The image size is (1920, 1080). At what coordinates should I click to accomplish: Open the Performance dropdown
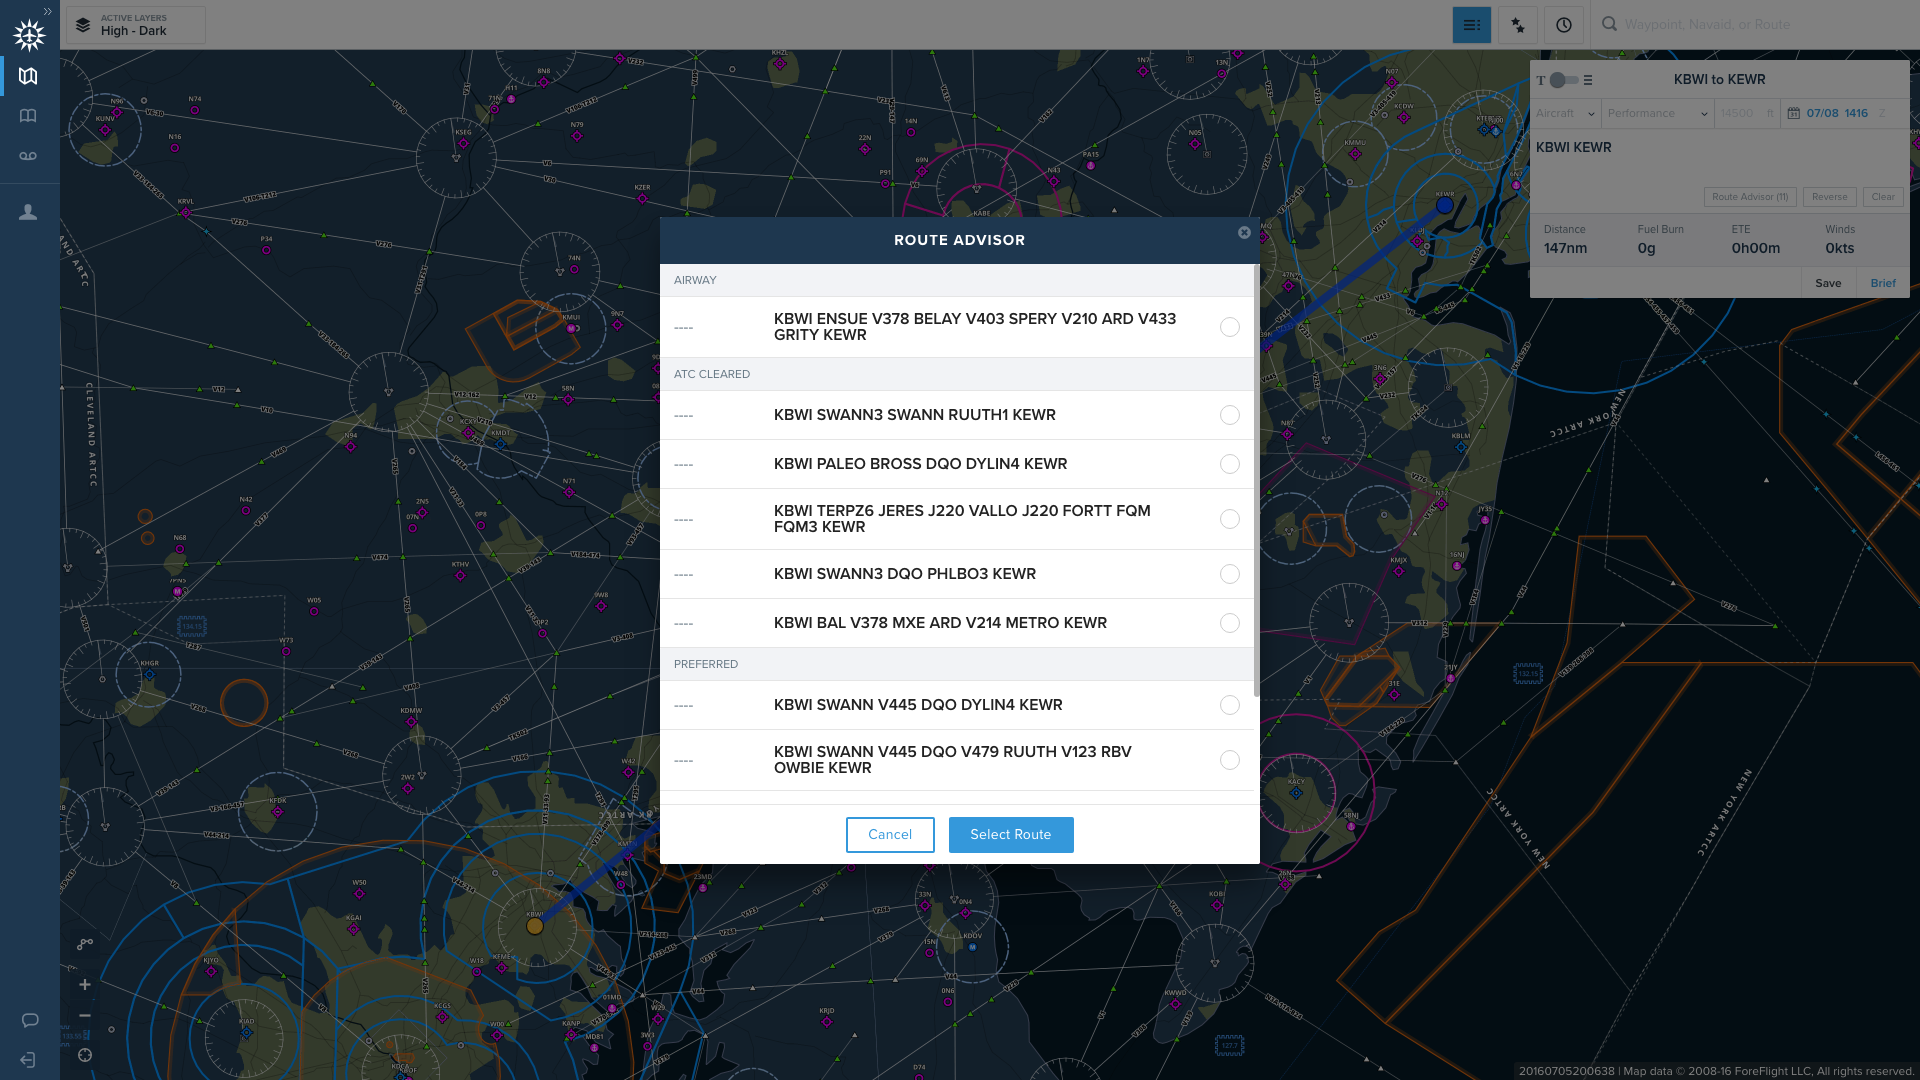tap(1657, 113)
